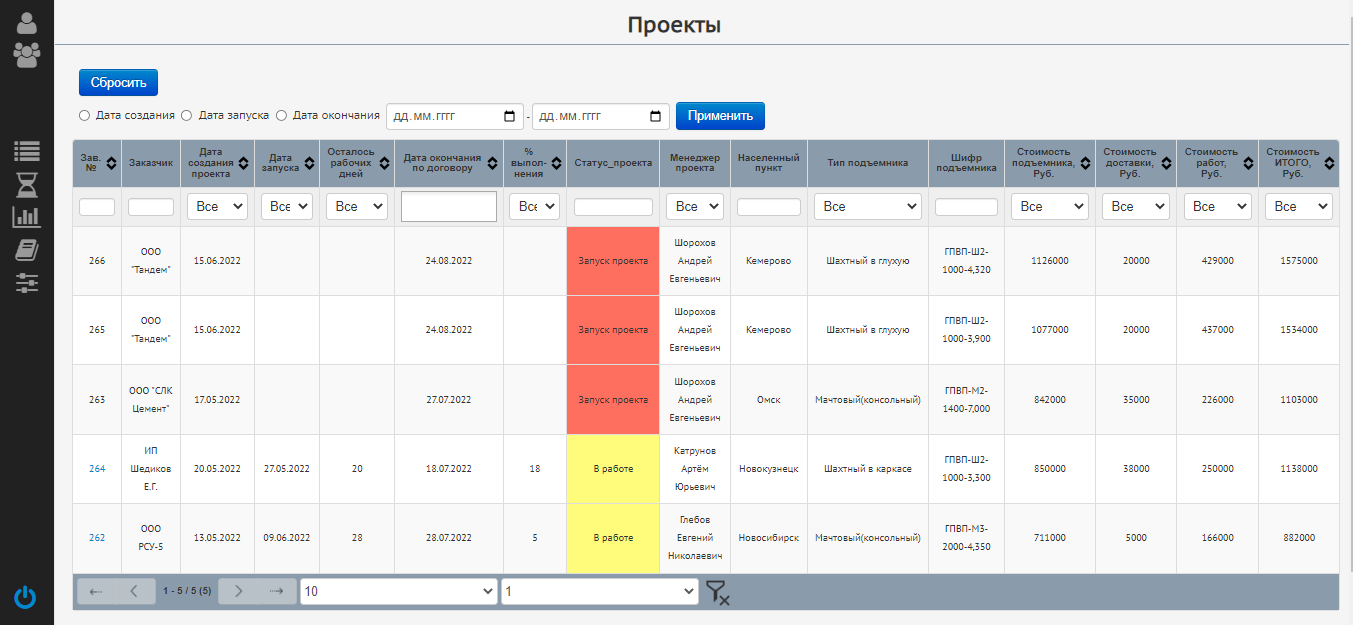Image resolution: width=1353 pixels, height=625 pixels.
Task: Click the Сбросить button
Action: click(x=118, y=83)
